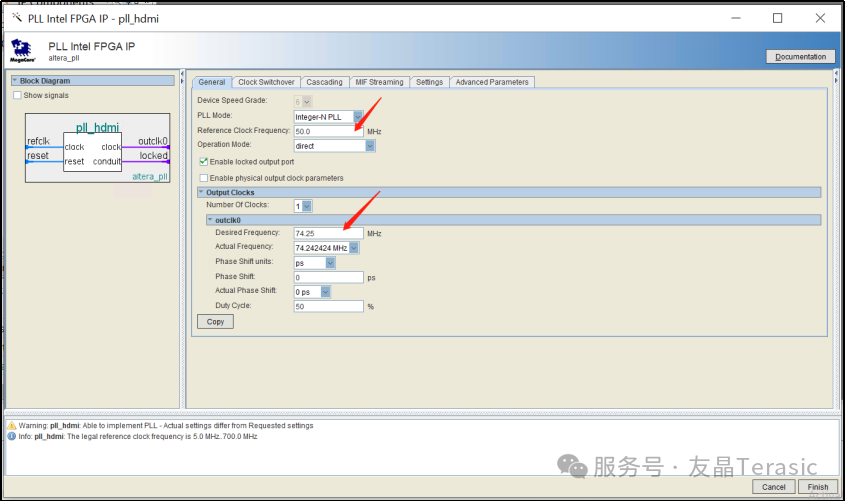This screenshot has height=501, width=845.
Task: Open the PLL Mode dropdown
Action: [358, 117]
